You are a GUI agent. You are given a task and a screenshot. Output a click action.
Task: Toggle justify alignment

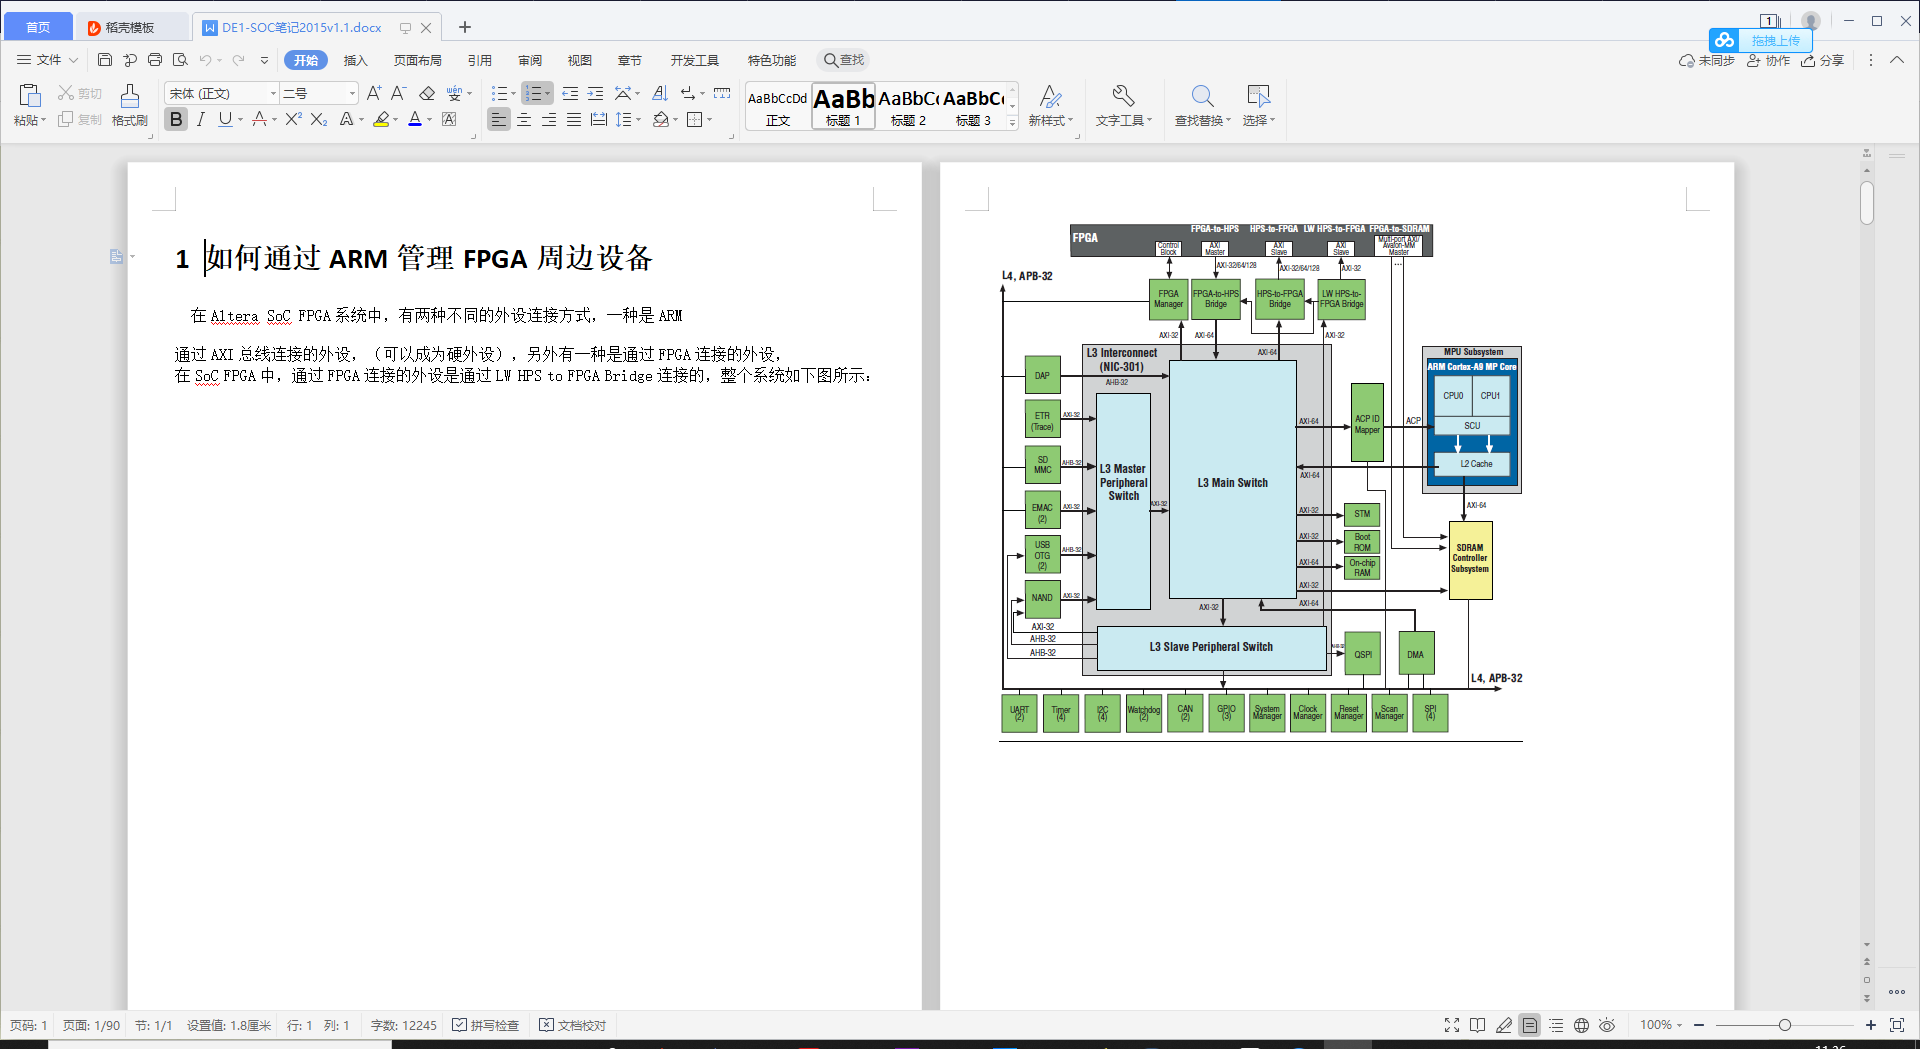click(574, 119)
